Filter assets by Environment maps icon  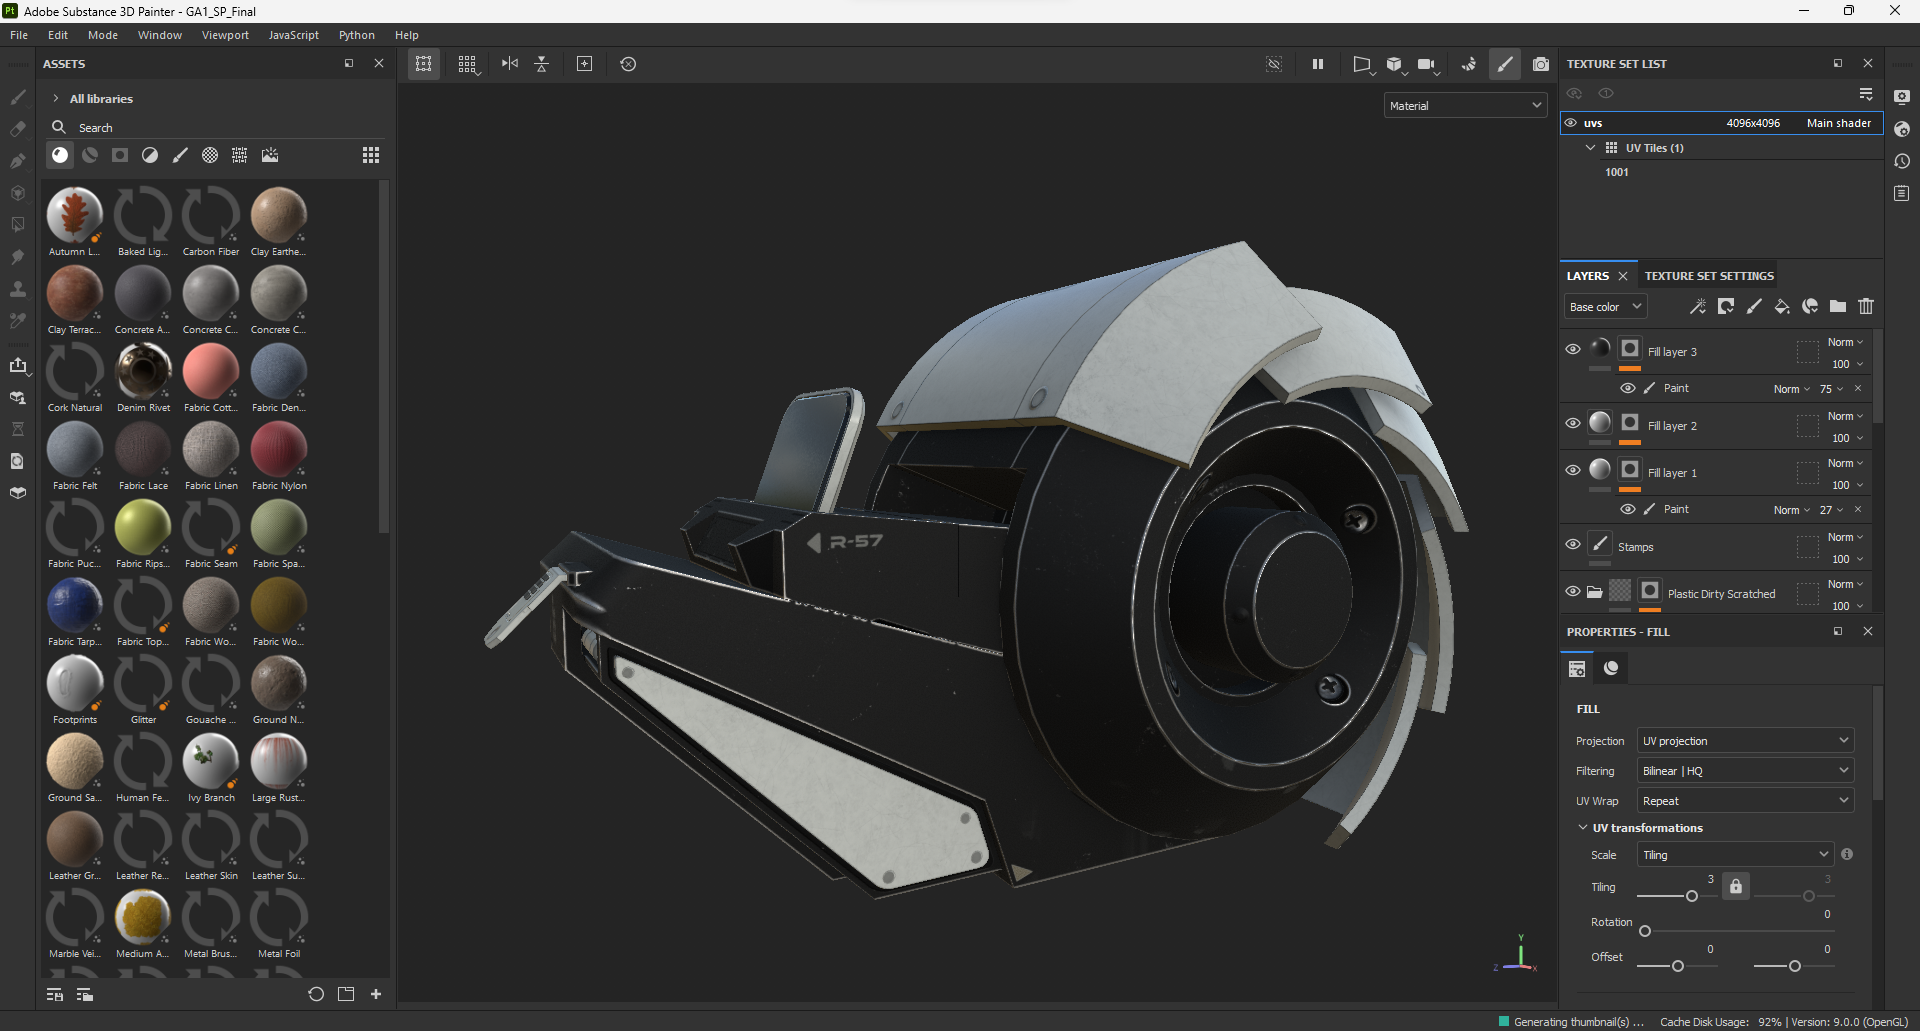(x=270, y=155)
